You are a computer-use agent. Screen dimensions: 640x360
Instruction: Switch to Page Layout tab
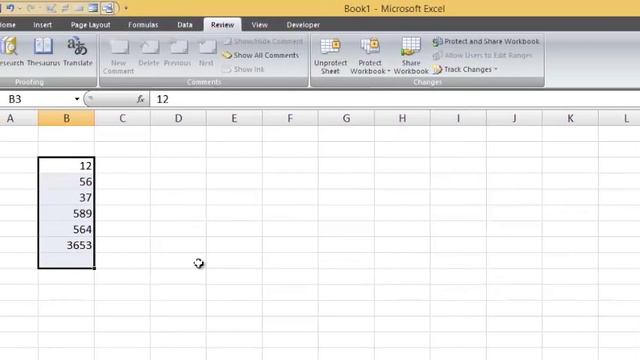click(91, 25)
